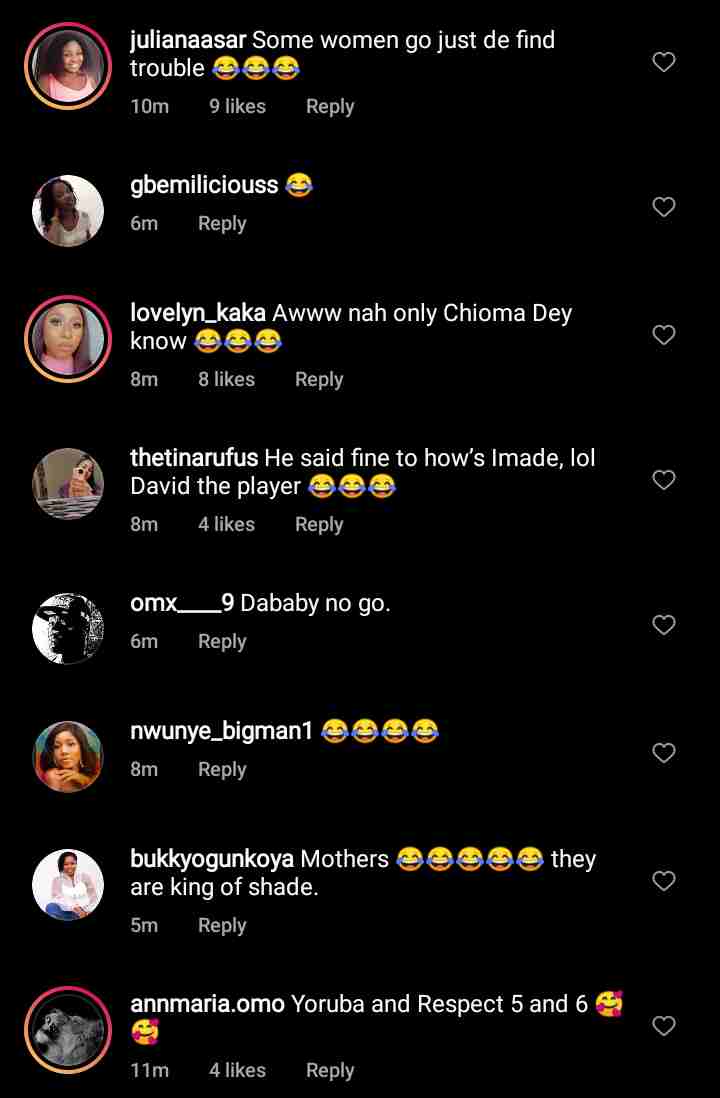The height and width of the screenshot is (1098, 720).
Task: View the 8 likes on lovelyn_kaka's comment
Action: [x=226, y=380]
